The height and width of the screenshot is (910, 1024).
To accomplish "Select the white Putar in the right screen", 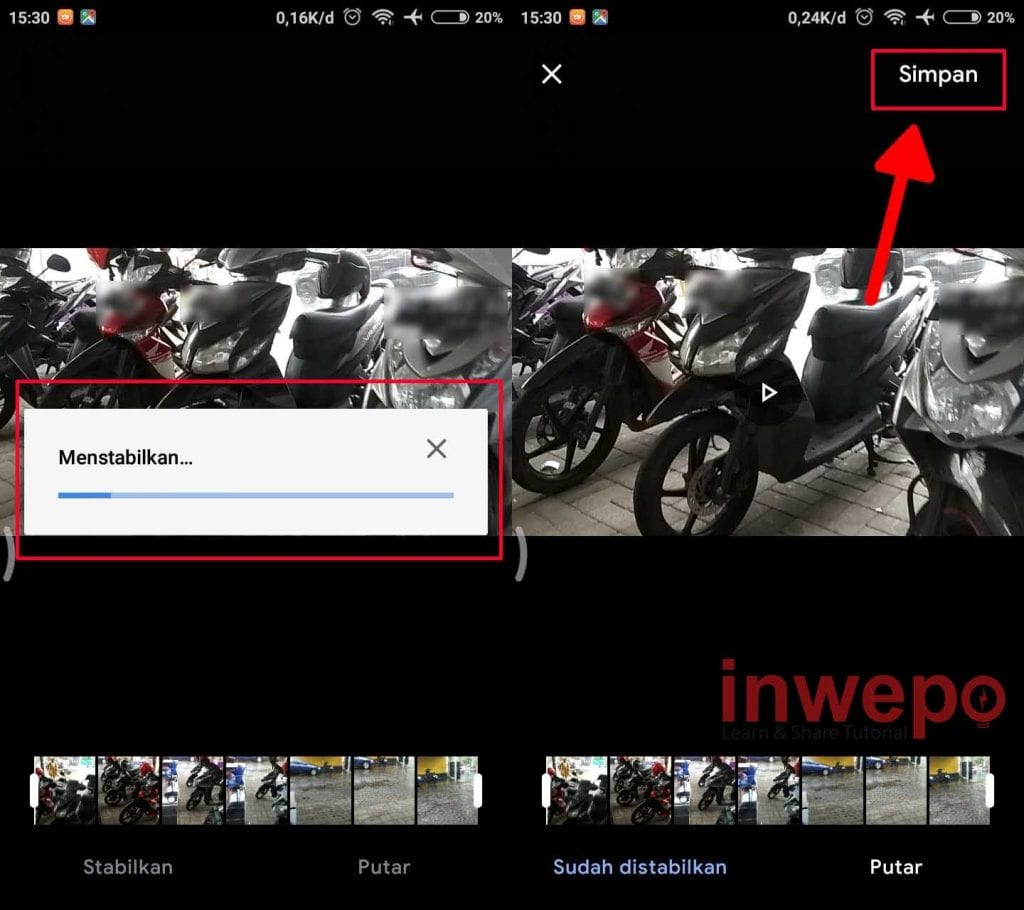I will [896, 867].
